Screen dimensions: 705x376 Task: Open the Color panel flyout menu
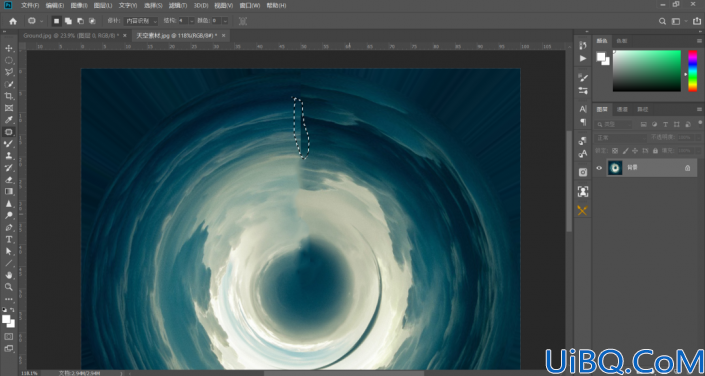point(699,40)
